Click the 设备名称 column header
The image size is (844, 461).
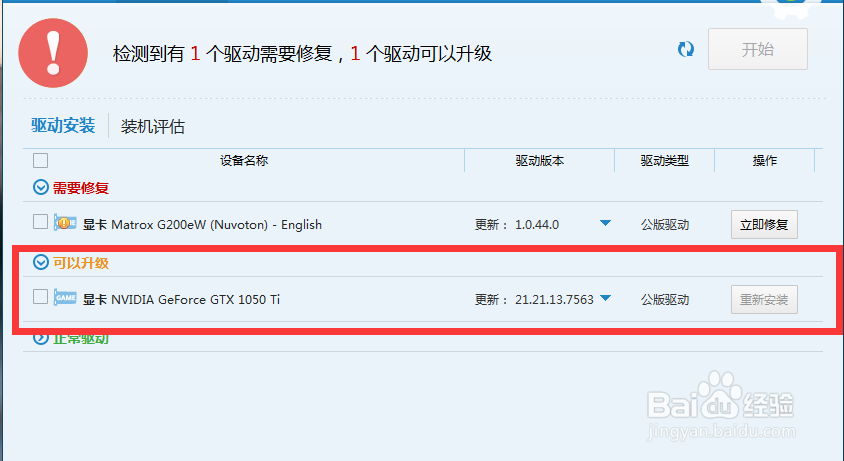point(244,160)
